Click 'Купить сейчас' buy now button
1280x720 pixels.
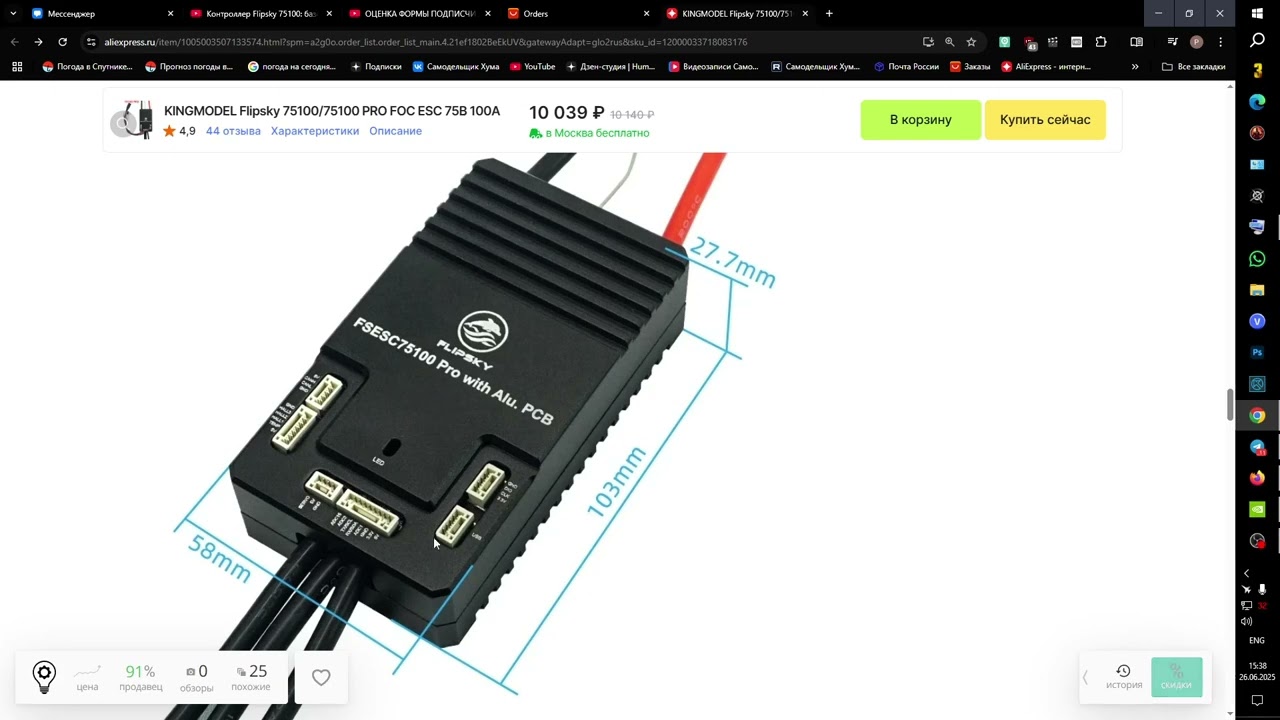click(1045, 120)
